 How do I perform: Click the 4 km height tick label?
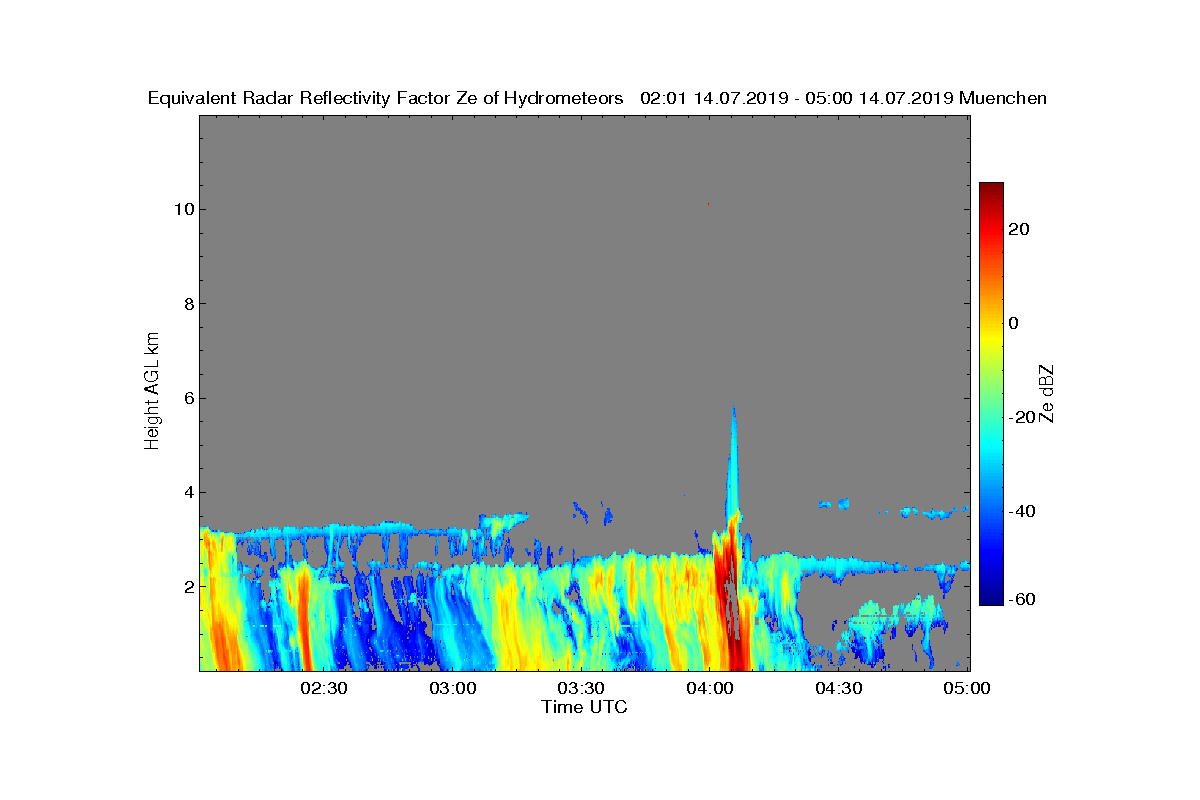188,492
